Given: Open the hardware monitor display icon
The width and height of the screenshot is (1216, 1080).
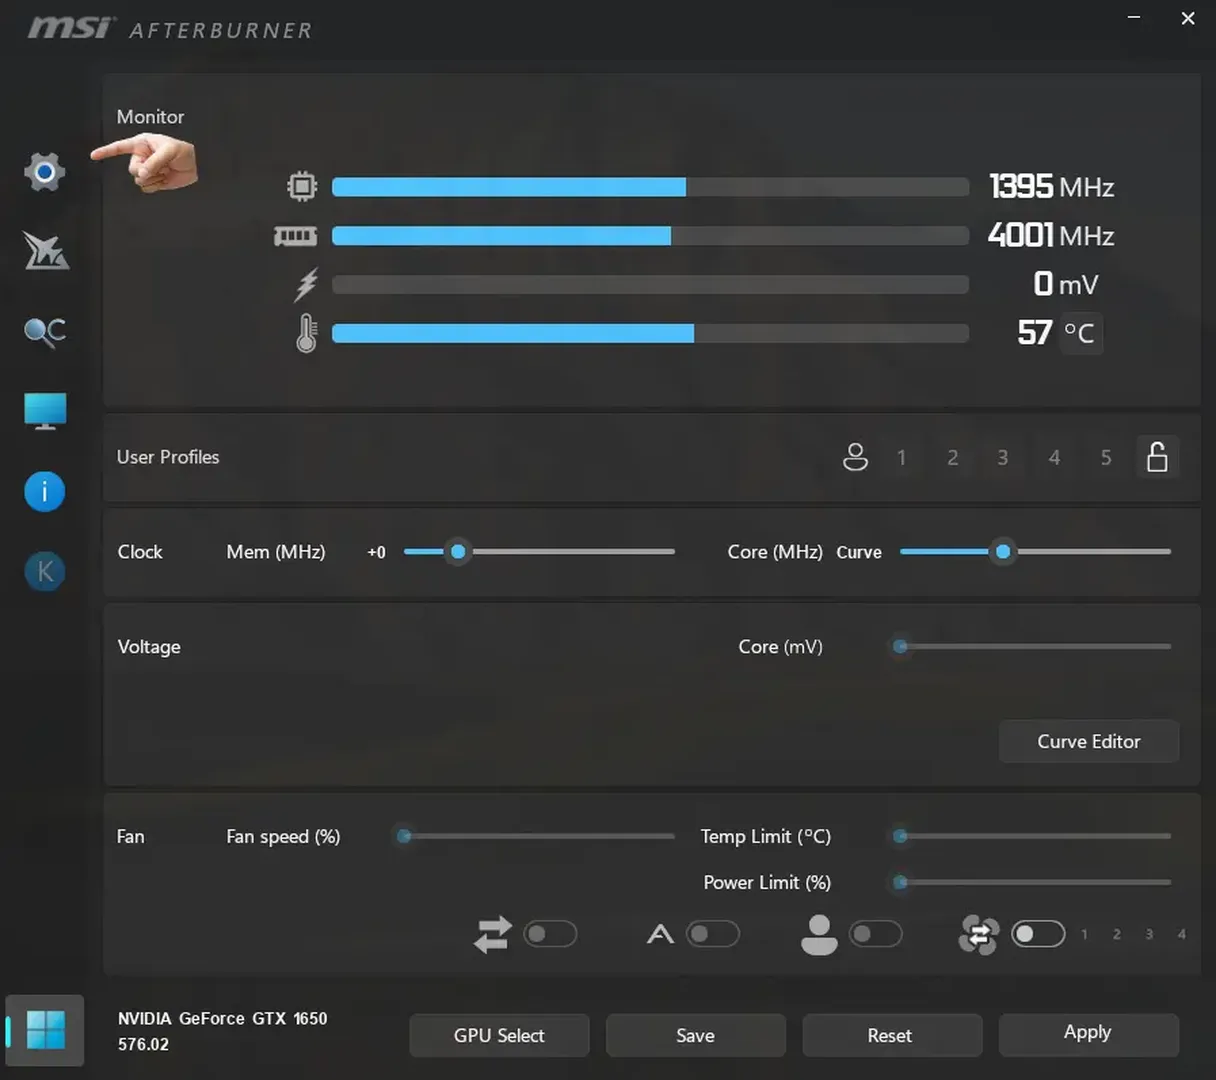Looking at the screenshot, I should click(44, 410).
